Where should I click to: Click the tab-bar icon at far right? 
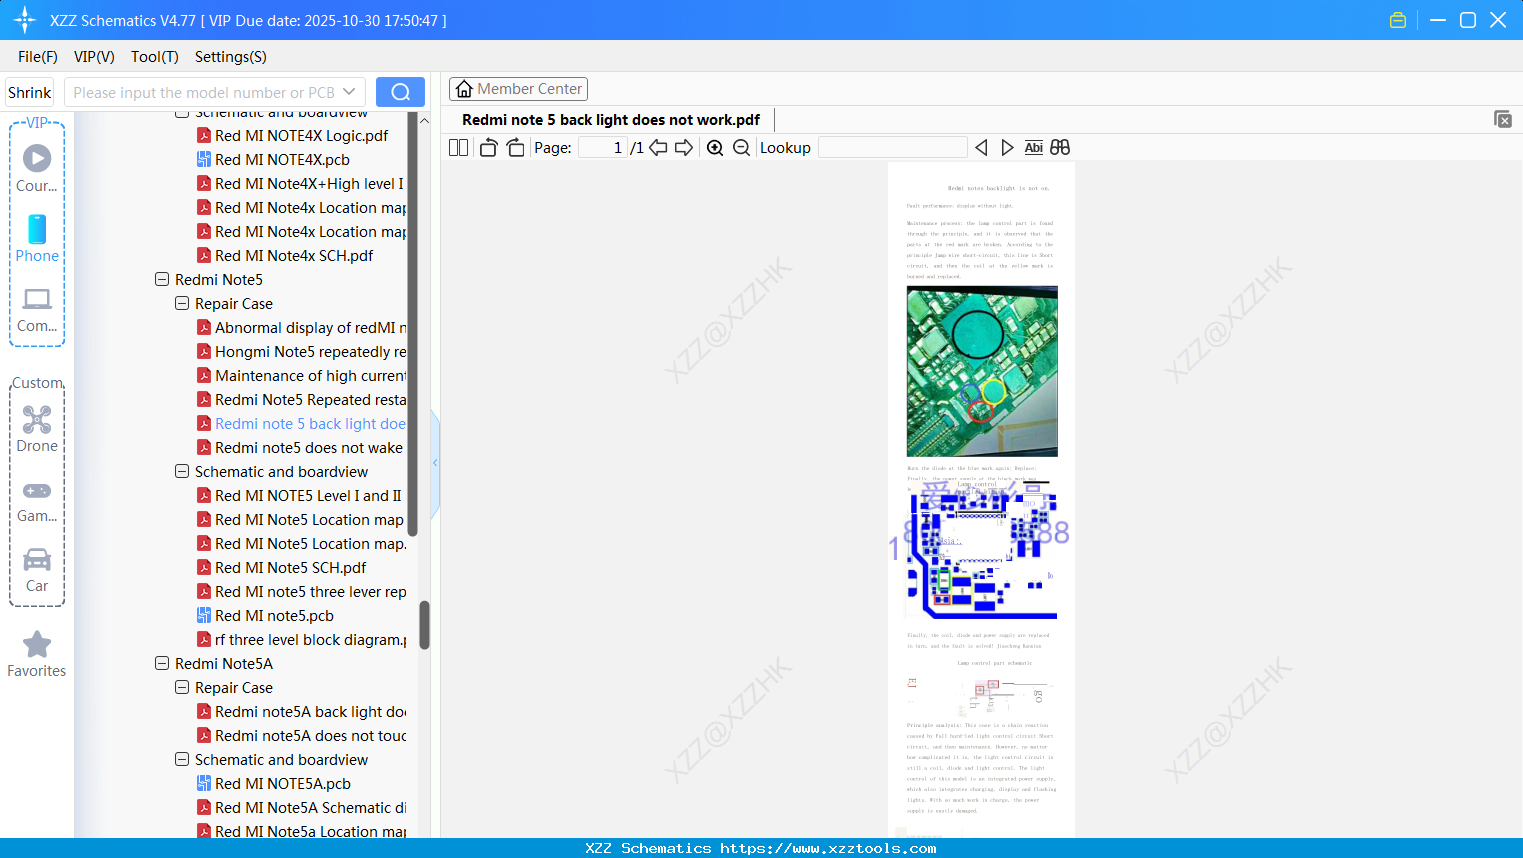pyautogui.click(x=1503, y=119)
